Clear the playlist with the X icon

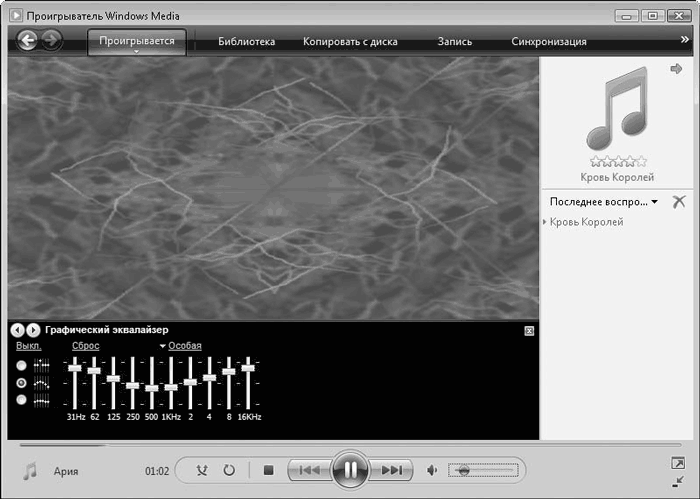tap(679, 202)
